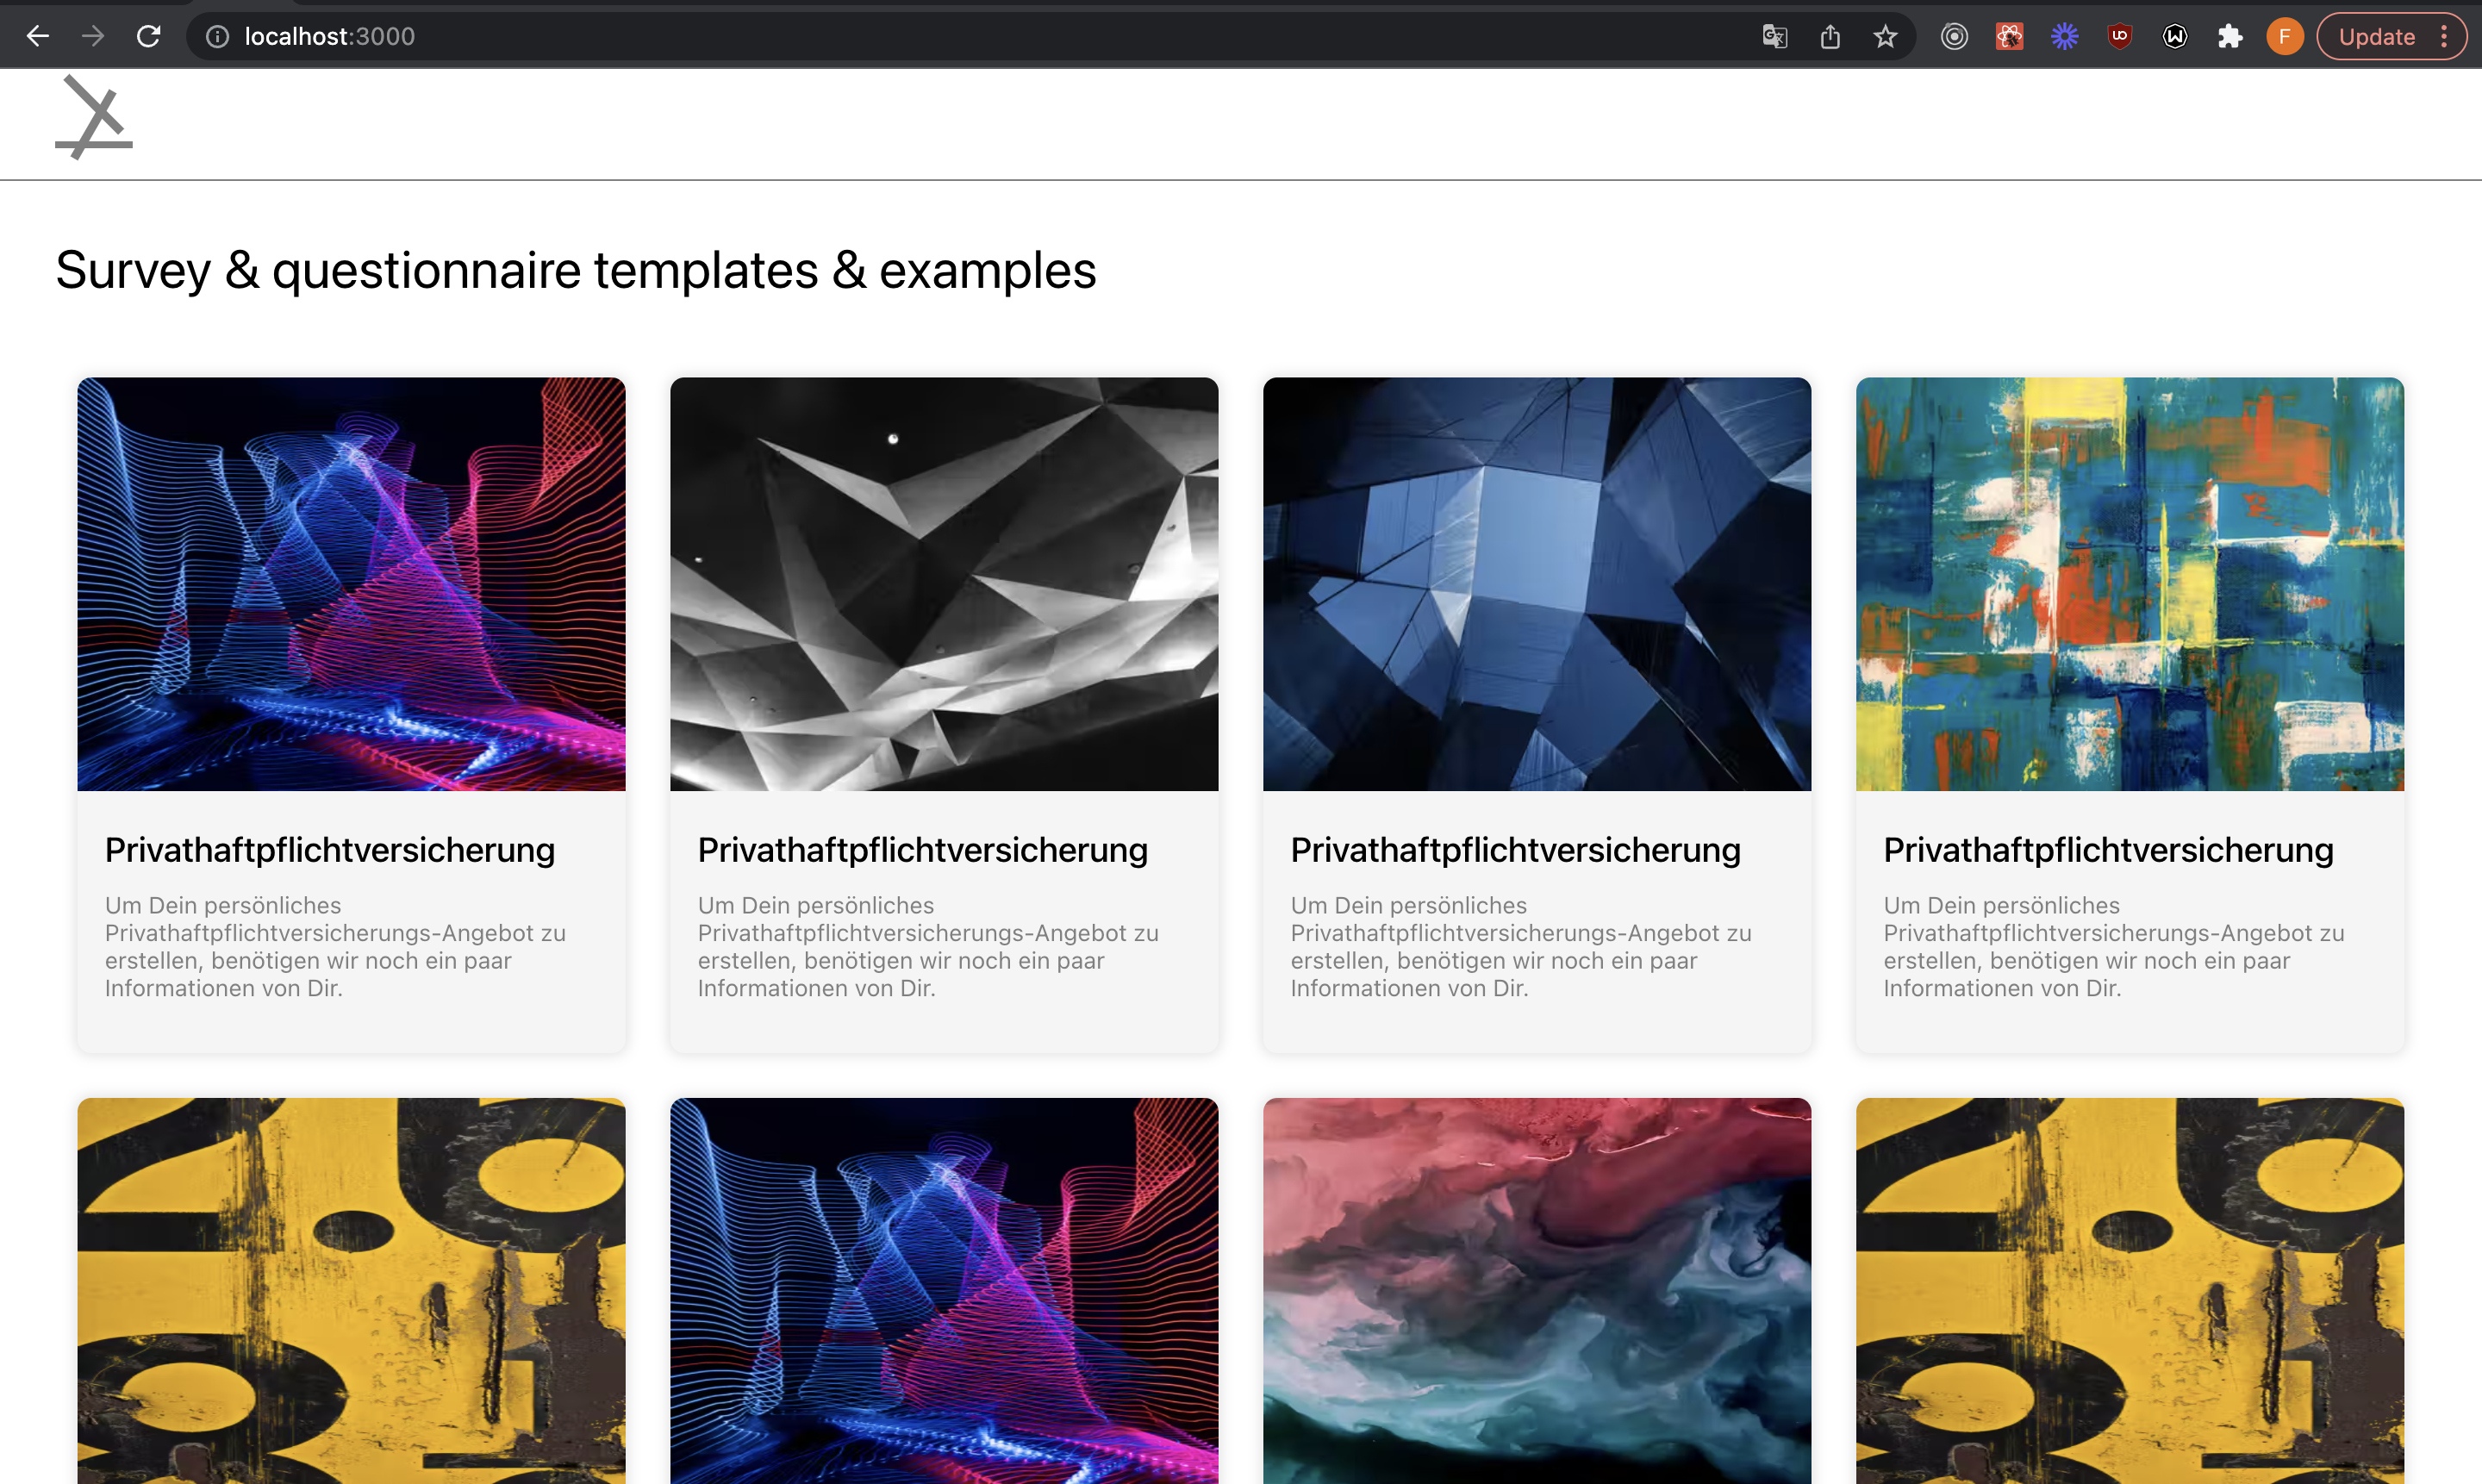The width and height of the screenshot is (2482, 1484).
Task: Open the orange F profile avatar
Action: [2284, 37]
